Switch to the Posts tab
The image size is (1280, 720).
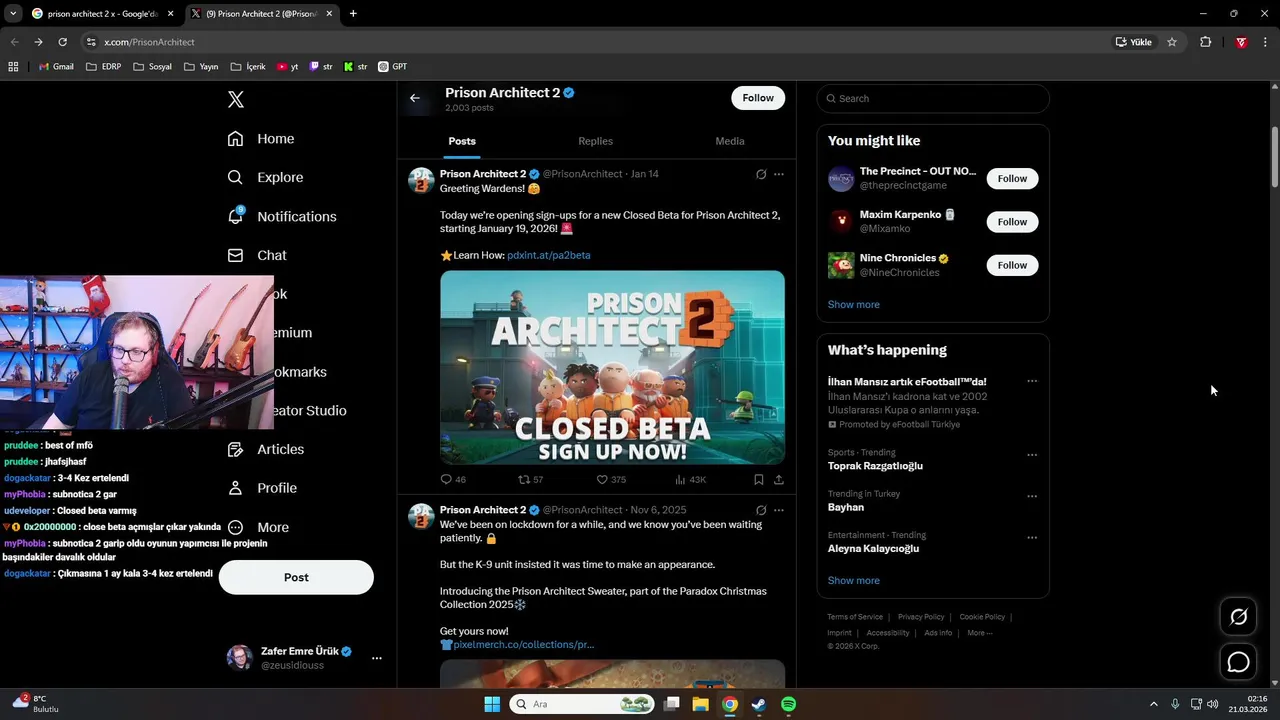462,141
